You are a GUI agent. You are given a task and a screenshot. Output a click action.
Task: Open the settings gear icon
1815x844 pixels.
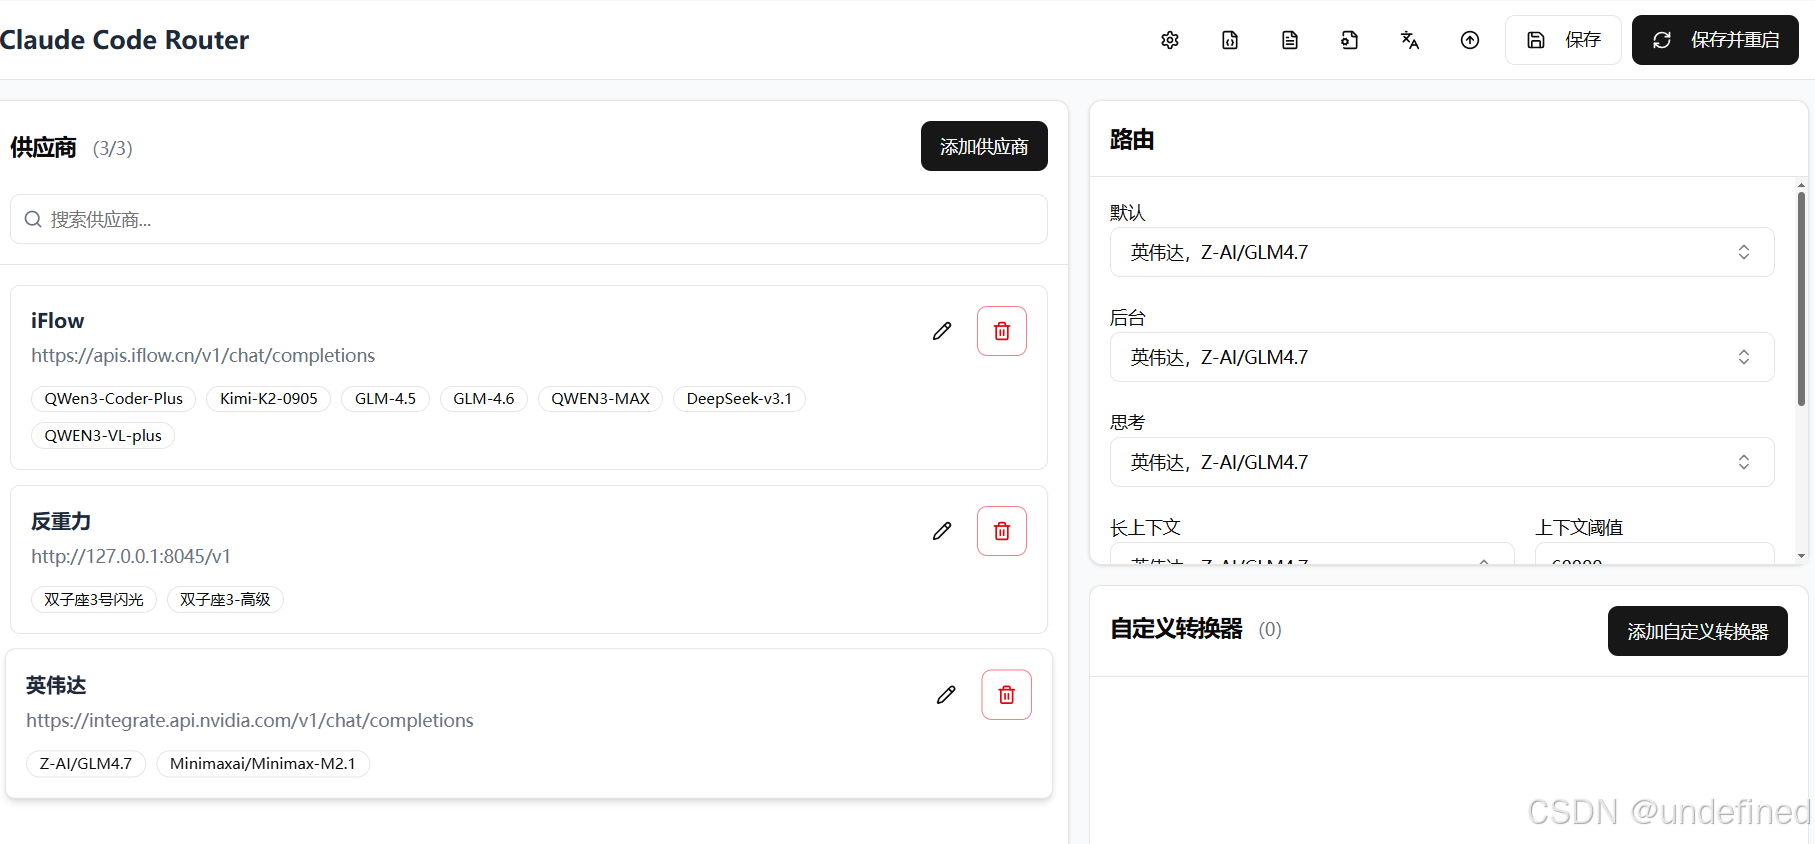1170,40
